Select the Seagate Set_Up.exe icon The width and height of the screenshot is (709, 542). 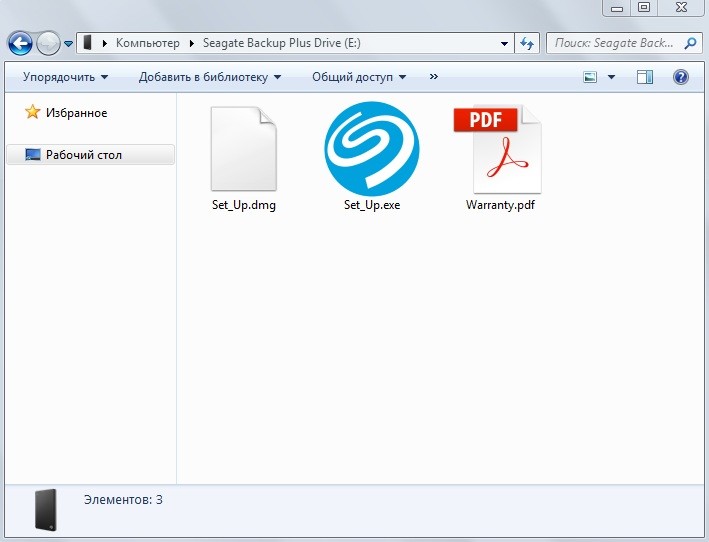coord(372,149)
